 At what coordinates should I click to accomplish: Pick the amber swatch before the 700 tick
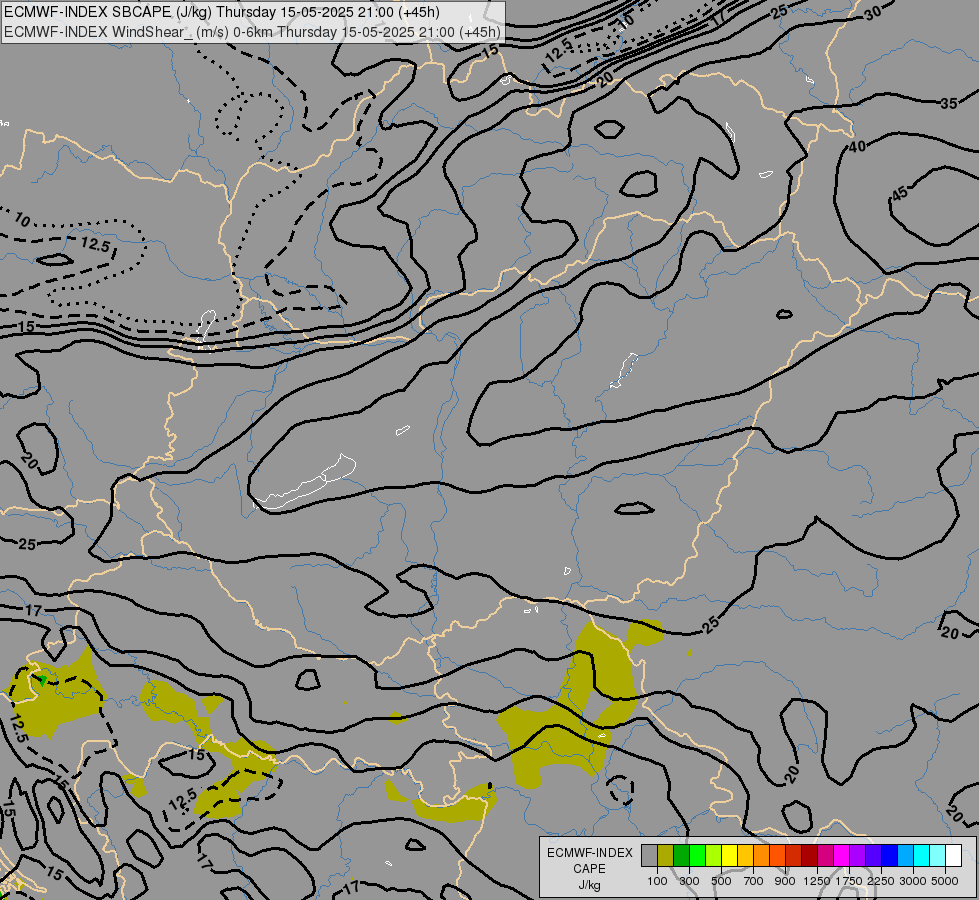click(x=745, y=856)
